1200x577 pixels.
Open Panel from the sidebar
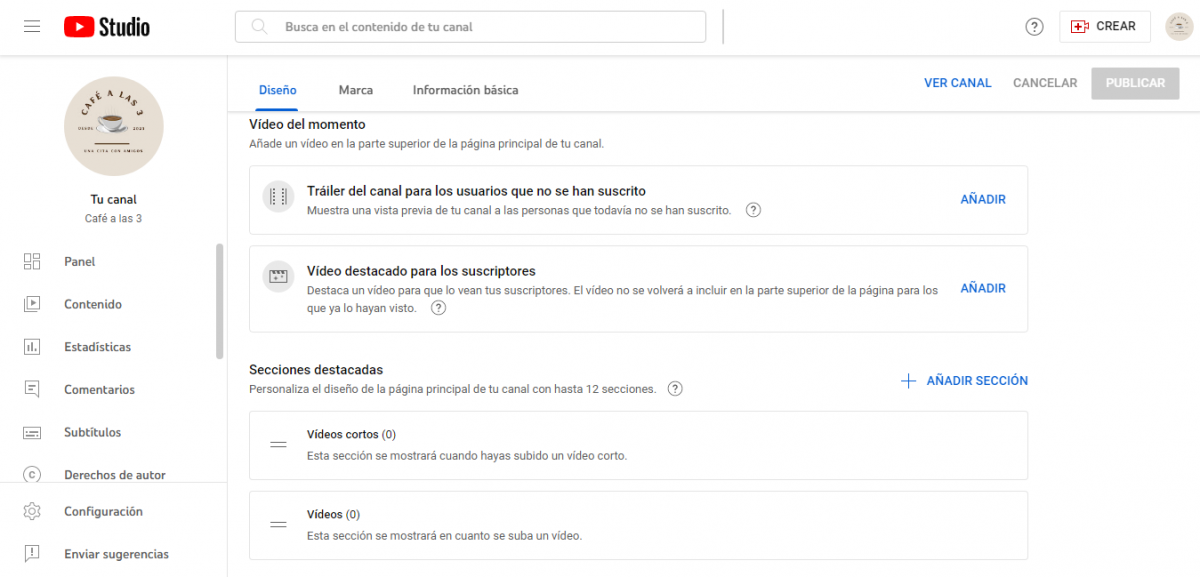pos(80,262)
